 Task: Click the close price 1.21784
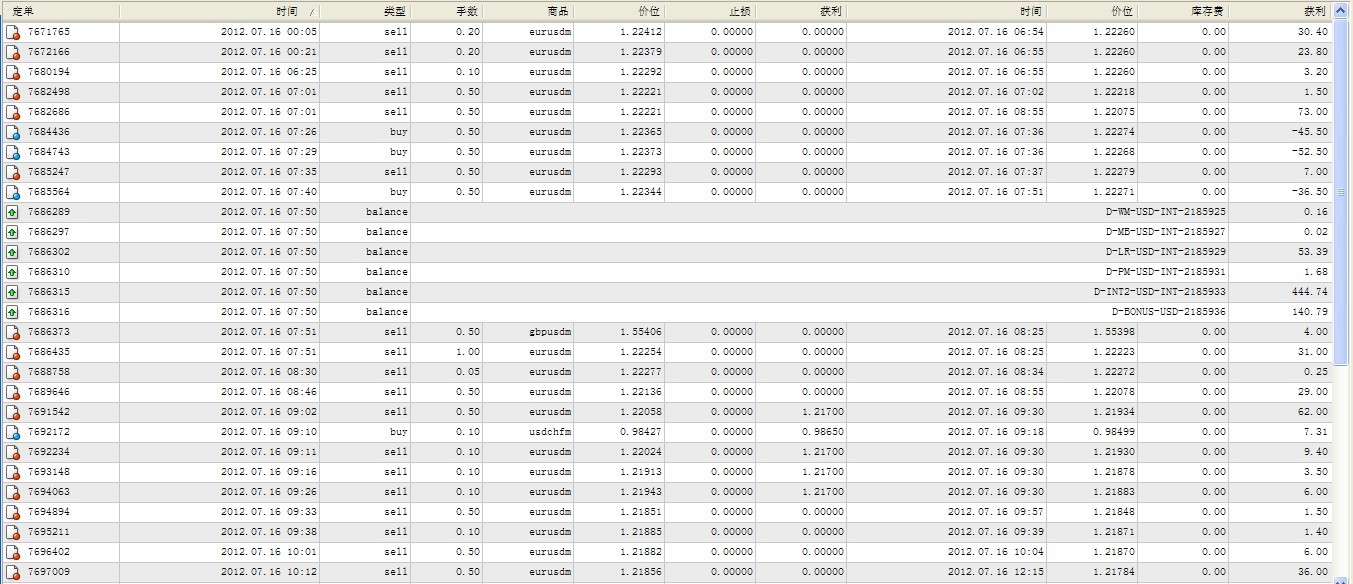tap(1113, 572)
